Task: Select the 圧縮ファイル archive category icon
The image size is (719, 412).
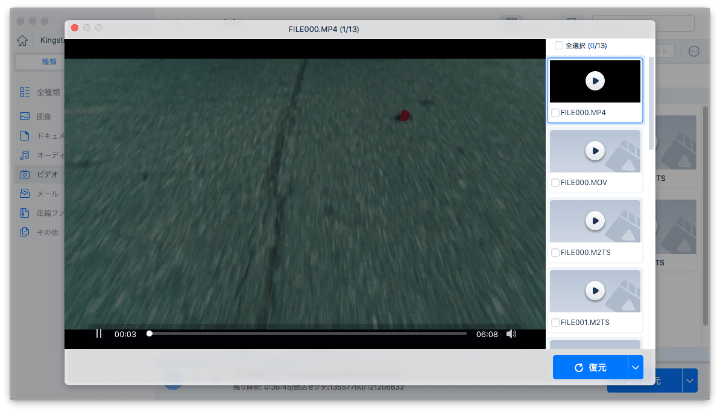Action: [x=25, y=213]
